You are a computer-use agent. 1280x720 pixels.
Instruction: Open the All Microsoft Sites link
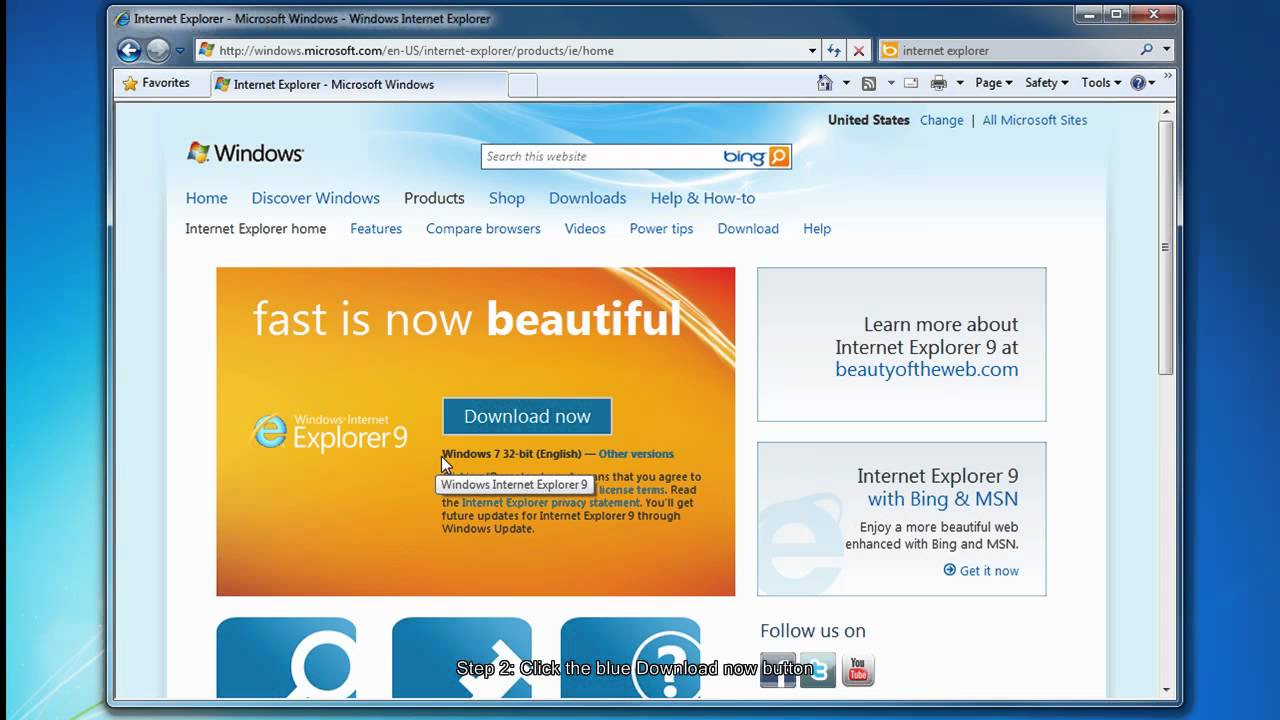(x=1035, y=120)
